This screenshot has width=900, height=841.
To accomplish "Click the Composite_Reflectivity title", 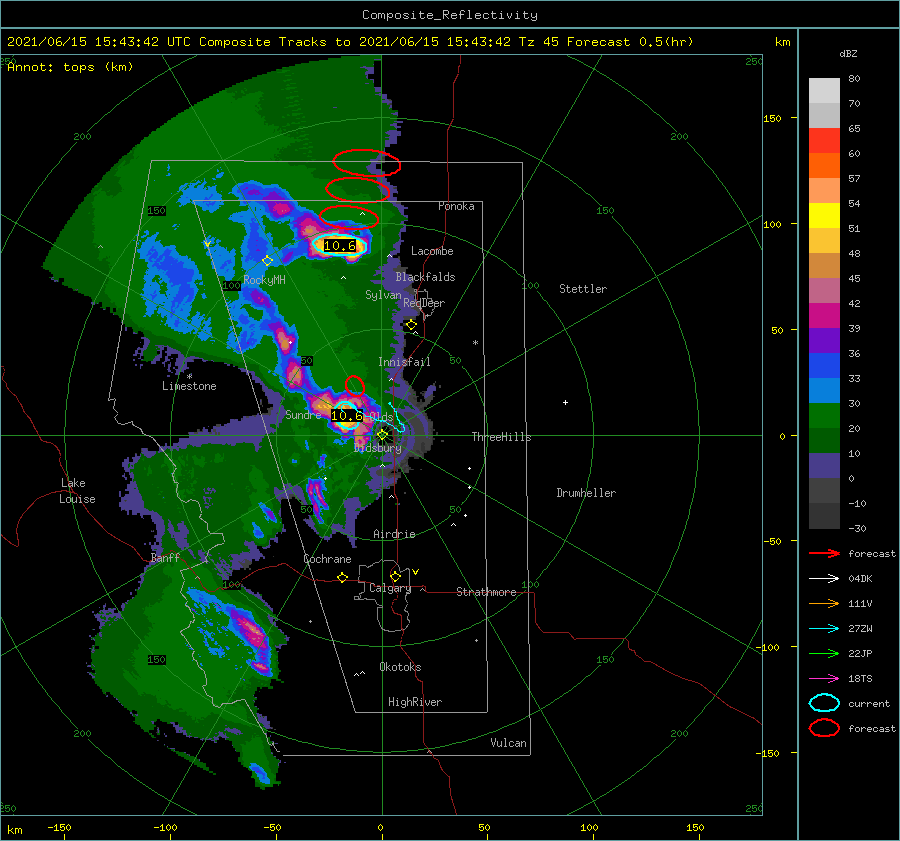I will click(x=449, y=15).
